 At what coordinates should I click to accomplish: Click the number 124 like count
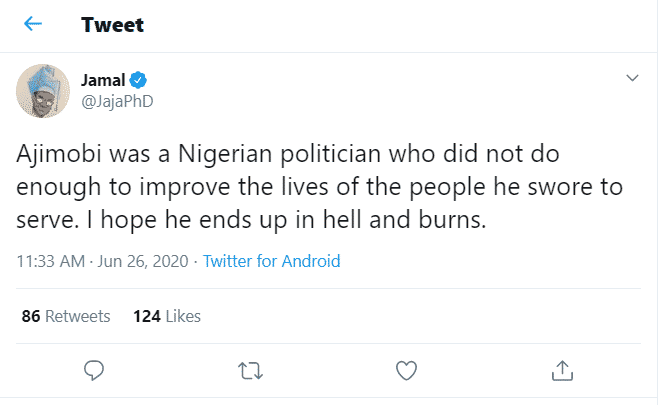tap(146, 316)
